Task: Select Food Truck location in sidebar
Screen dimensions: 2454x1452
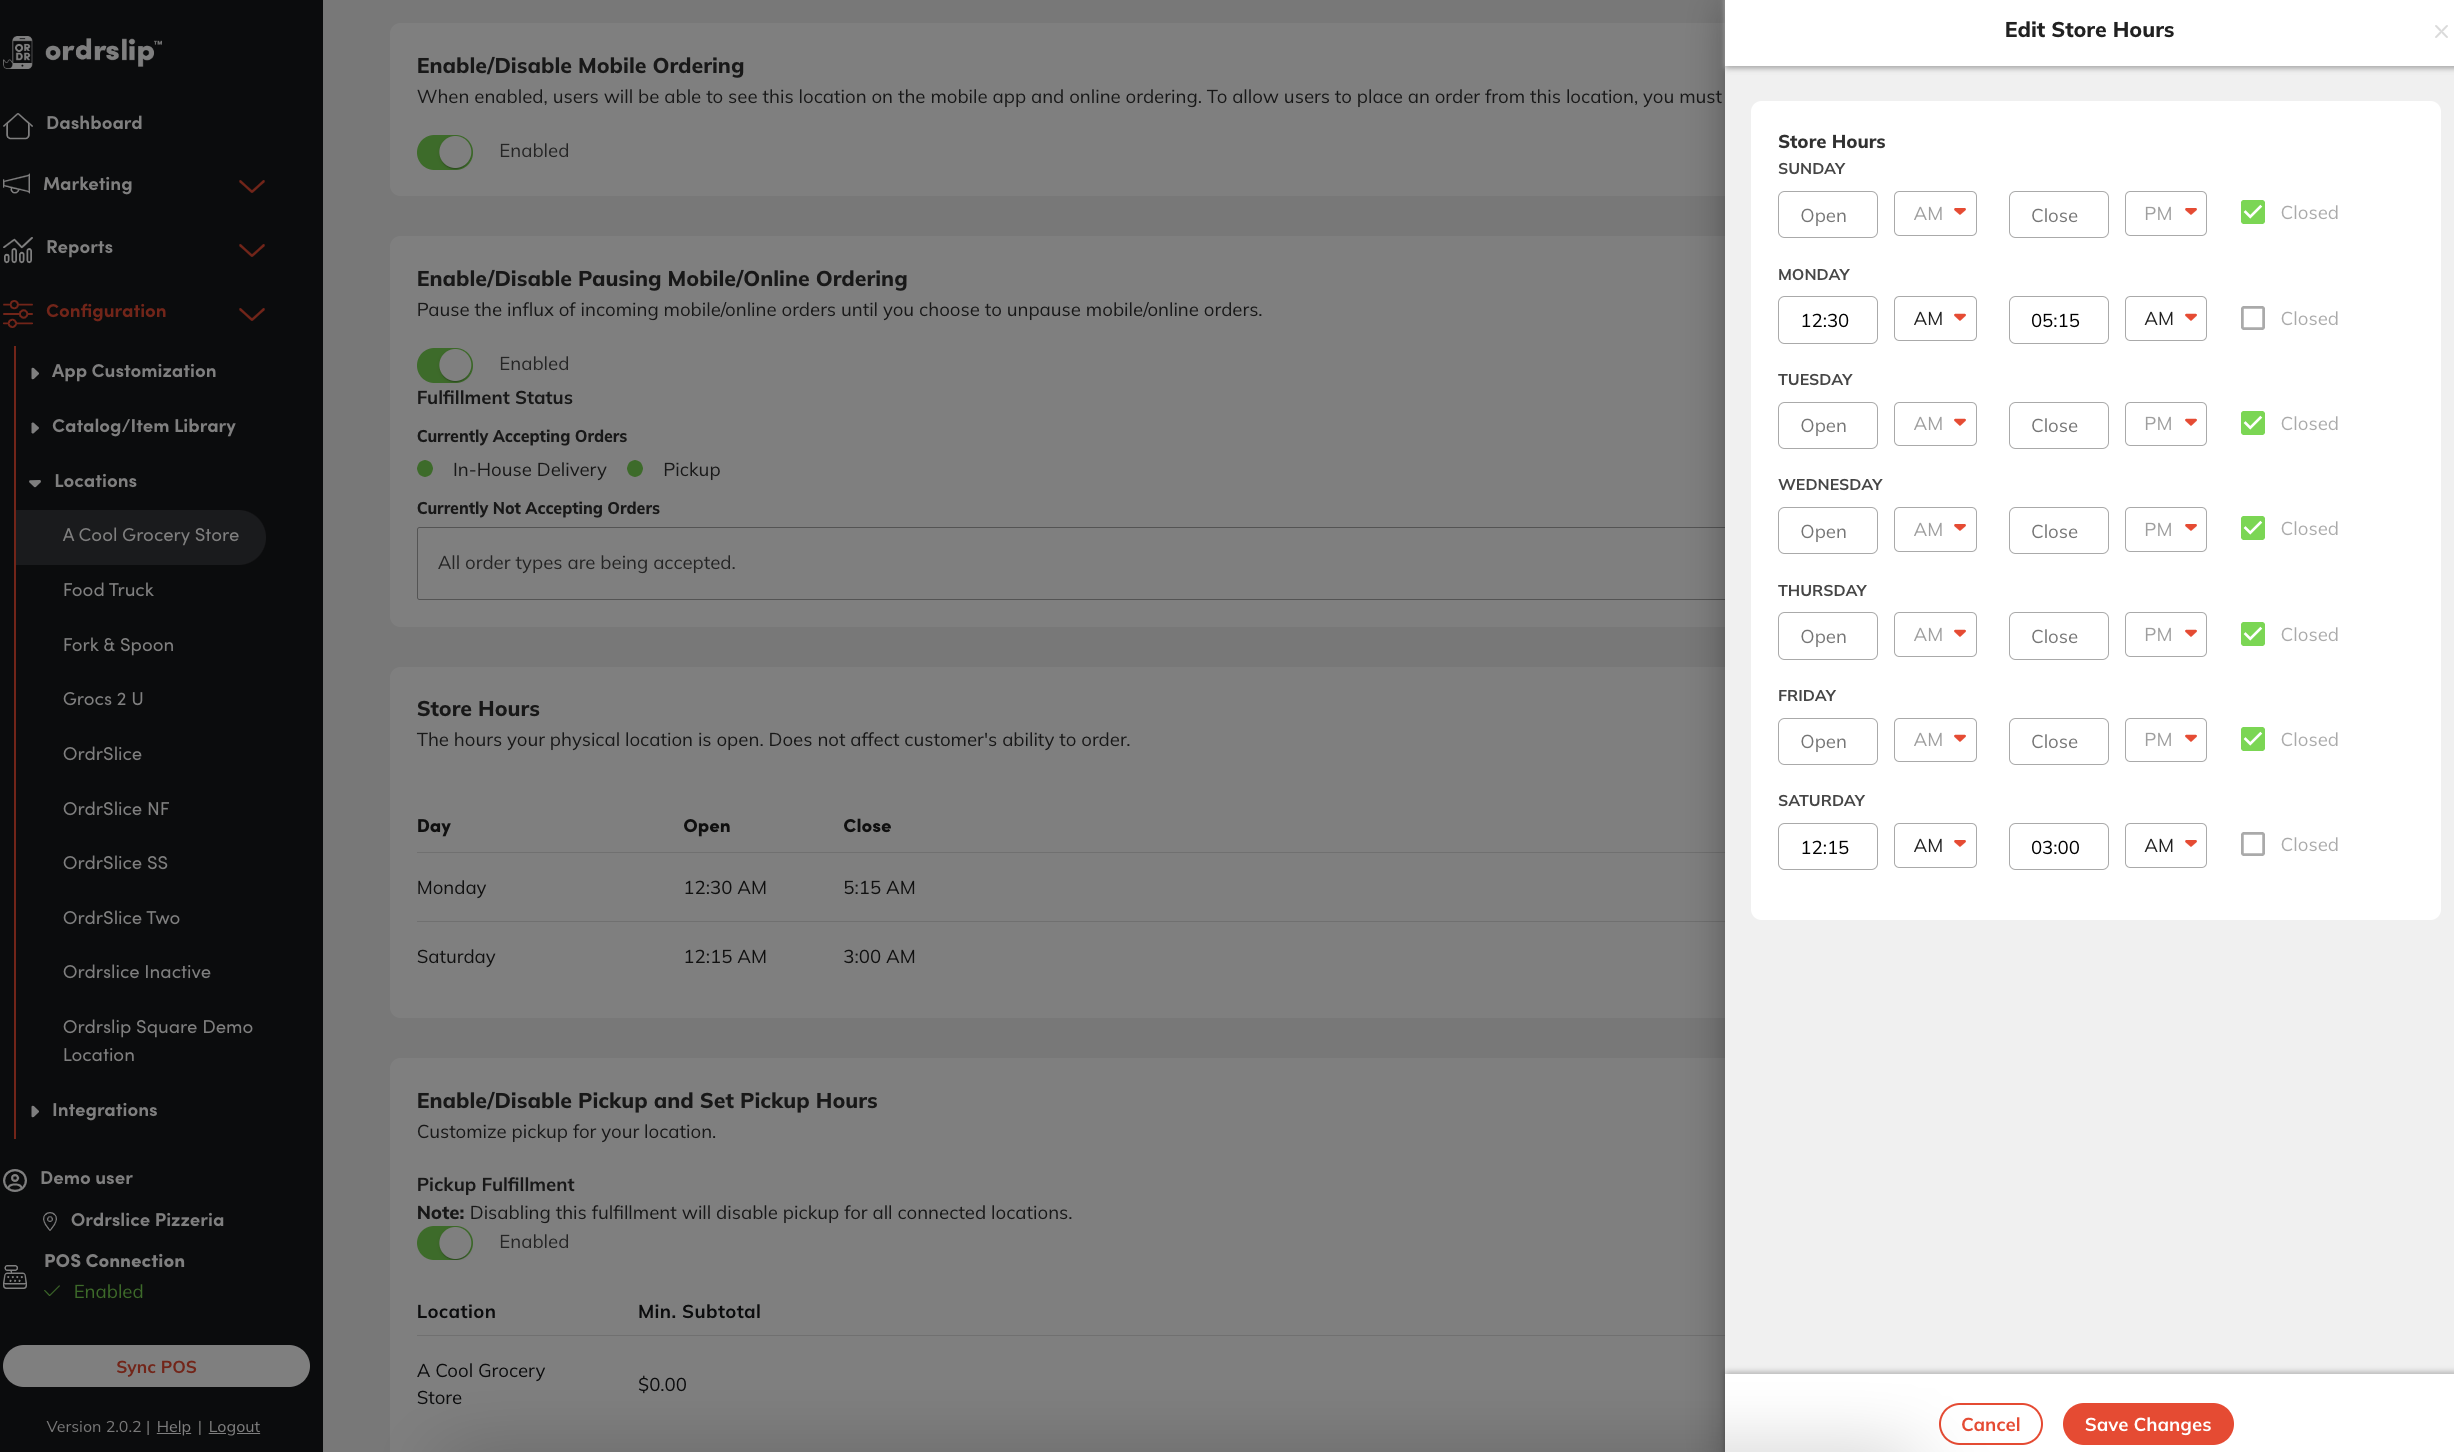Action: [108, 590]
